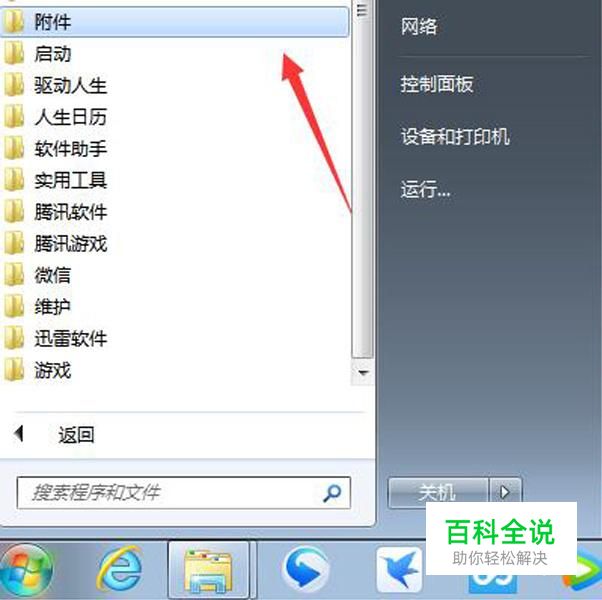Click the scrollbar down arrow
This screenshot has height=600, width=602.
point(362,372)
